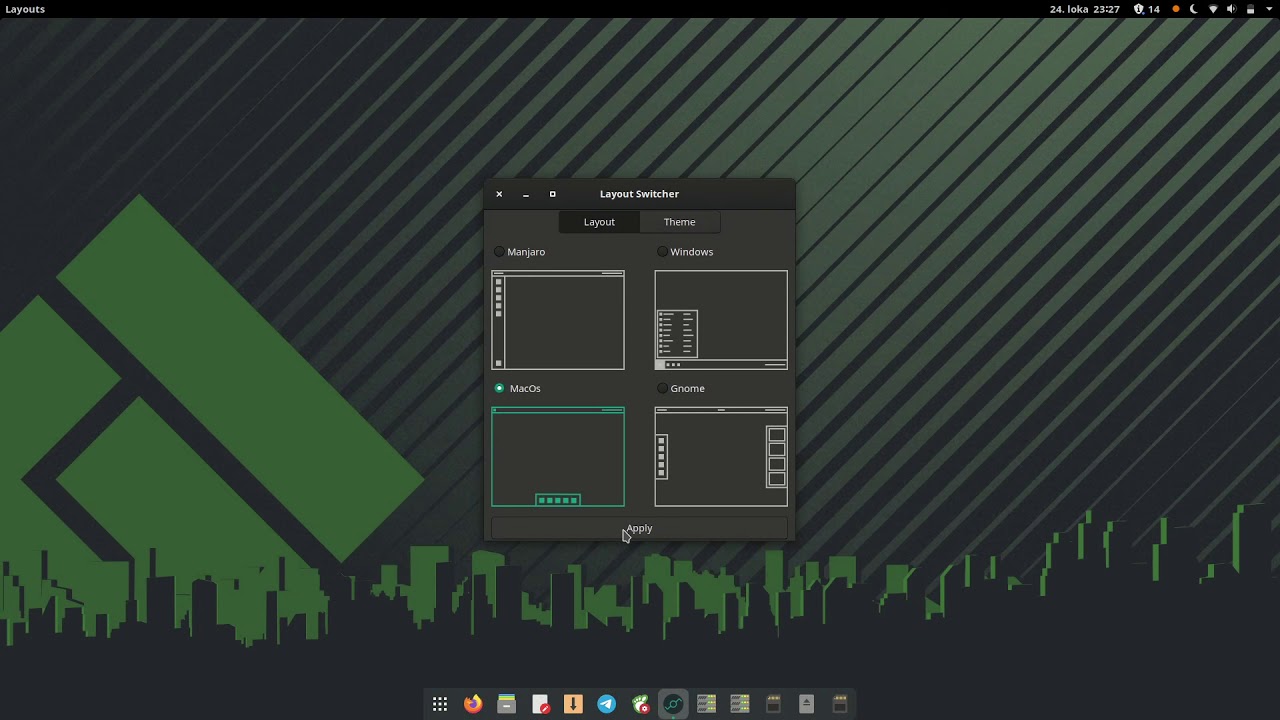The height and width of the screenshot is (720, 1280).
Task: Open the eject-symbol drive icon in dock
Action: coord(807,704)
